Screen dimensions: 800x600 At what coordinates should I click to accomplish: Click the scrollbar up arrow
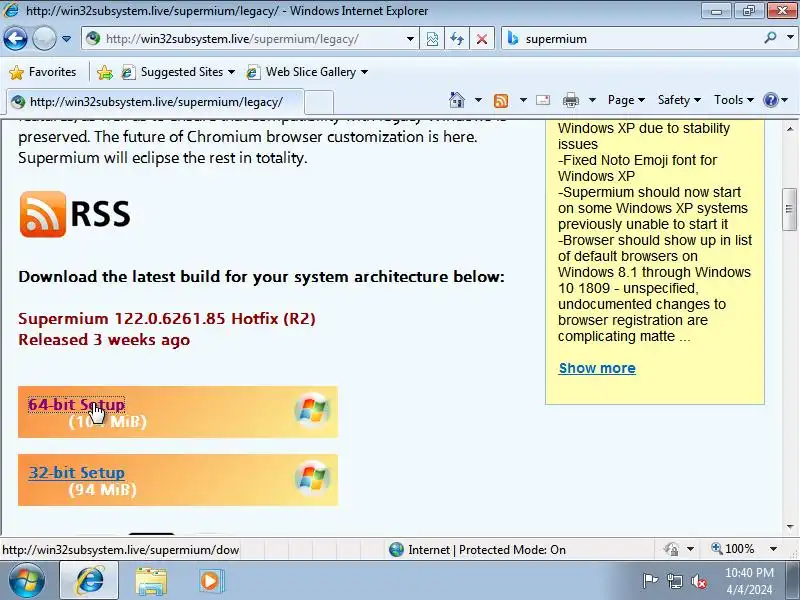pos(790,129)
